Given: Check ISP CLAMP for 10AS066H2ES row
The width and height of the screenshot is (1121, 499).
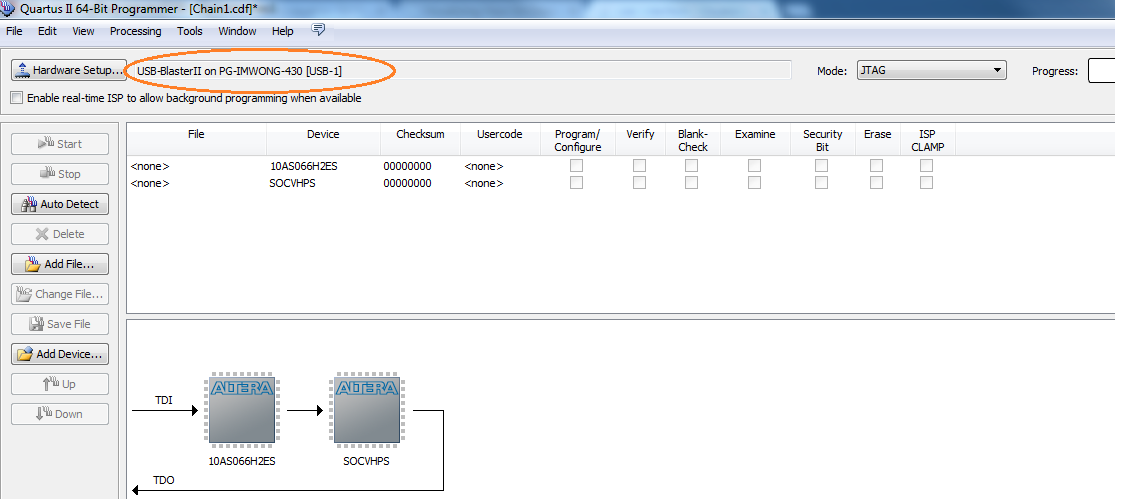Looking at the screenshot, I should tap(926, 165).
